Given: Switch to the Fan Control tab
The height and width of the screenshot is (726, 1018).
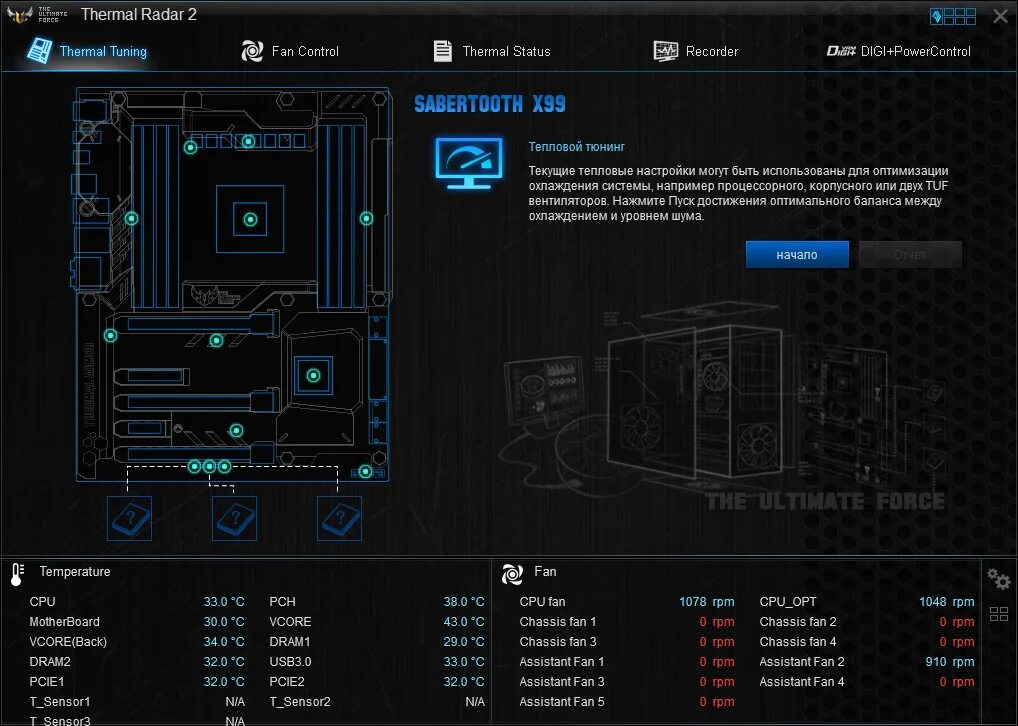Looking at the screenshot, I should coord(290,51).
